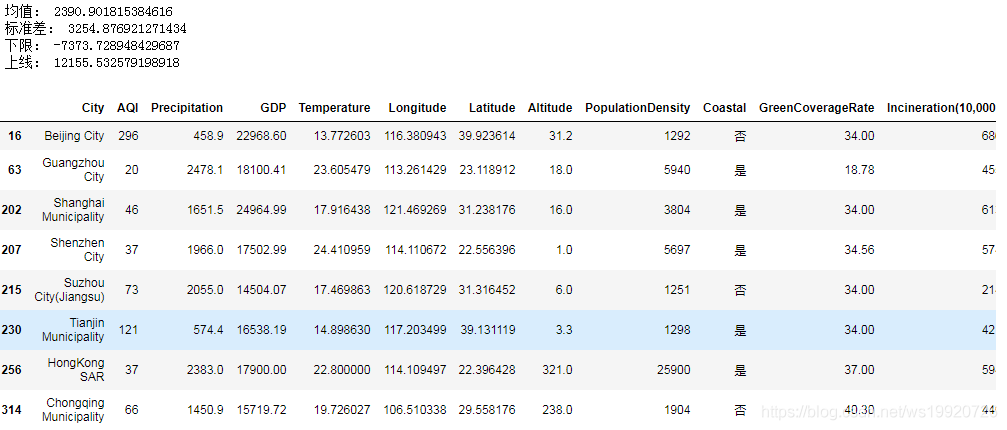
Task: Click latitude value 39.131119
Action: [x=487, y=330]
